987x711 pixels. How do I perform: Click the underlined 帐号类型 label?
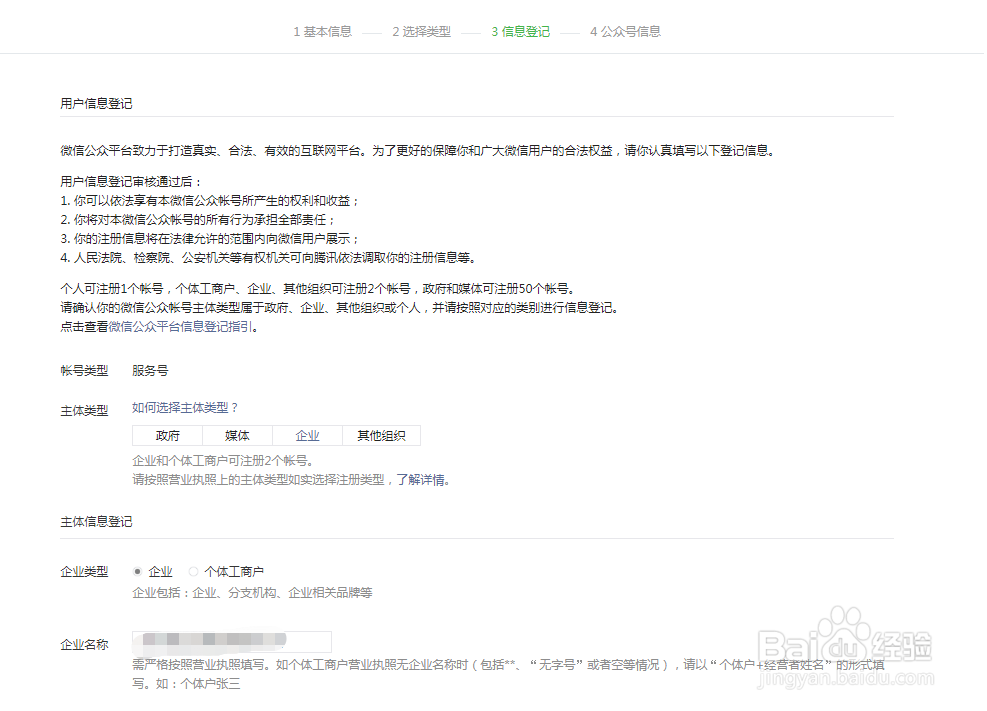[84, 370]
